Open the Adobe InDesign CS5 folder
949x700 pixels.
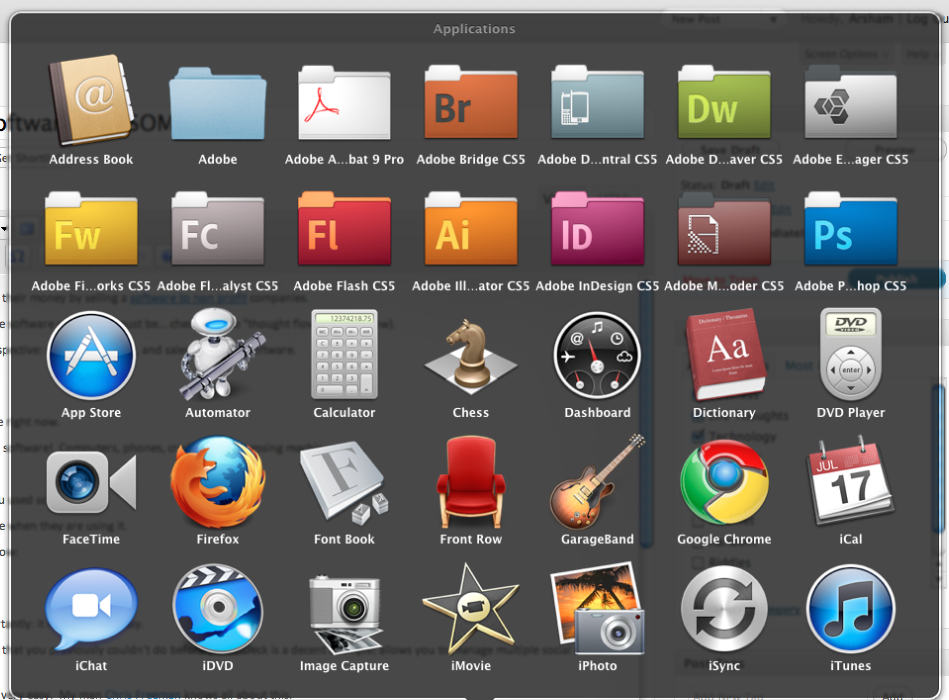pyautogui.click(x=597, y=230)
